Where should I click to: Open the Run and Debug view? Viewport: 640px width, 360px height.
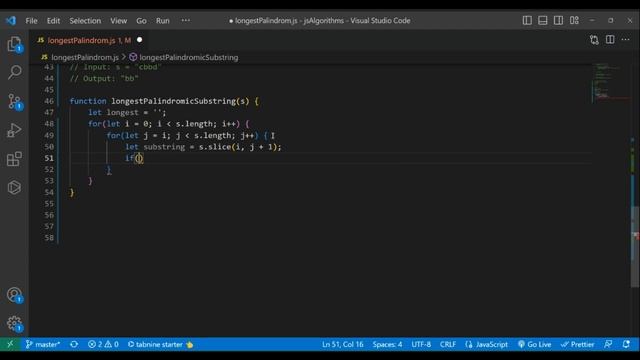click(x=14, y=130)
